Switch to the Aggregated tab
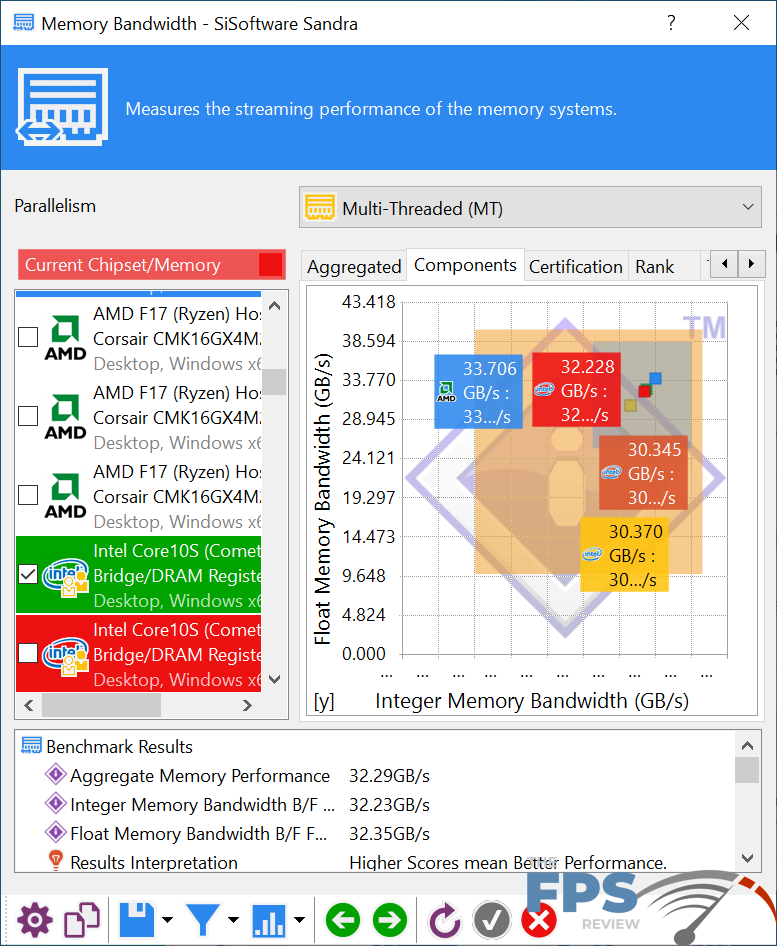Viewport: 777px width, 946px height. tap(354, 266)
